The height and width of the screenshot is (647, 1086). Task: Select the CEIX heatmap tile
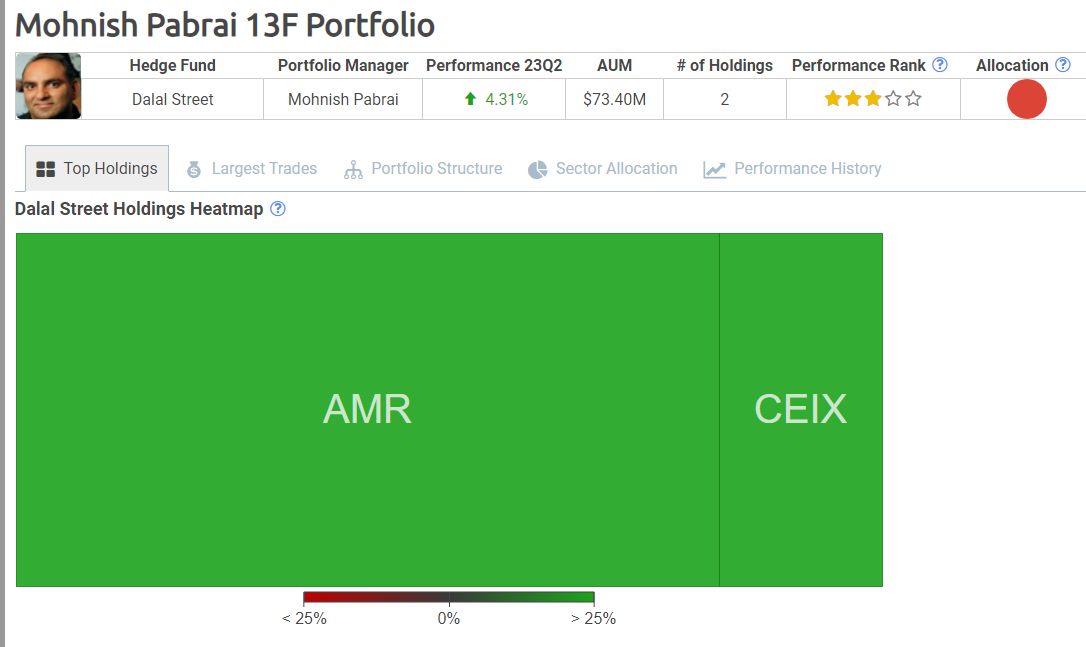801,409
